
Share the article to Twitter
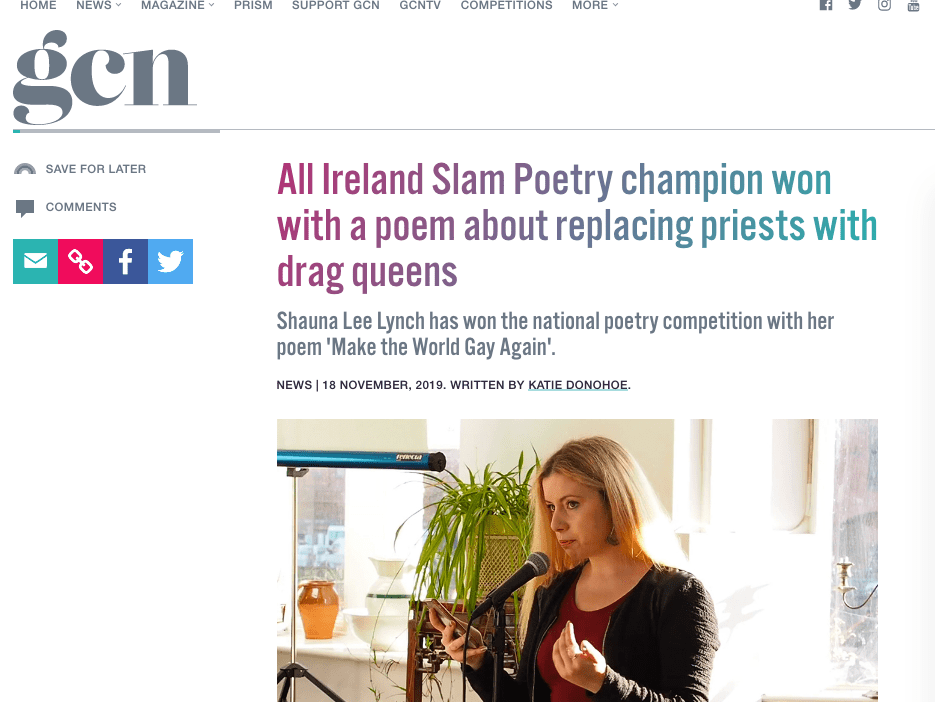coord(170,261)
